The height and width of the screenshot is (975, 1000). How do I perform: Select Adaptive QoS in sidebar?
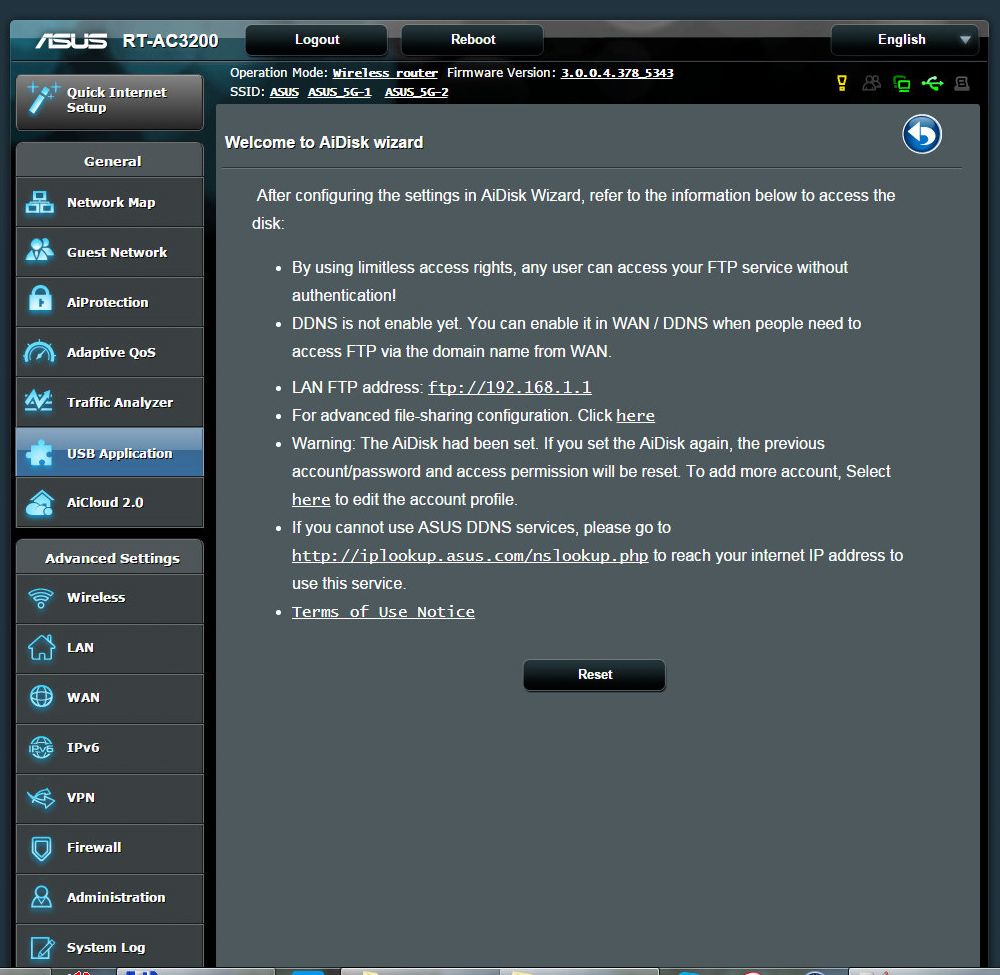(x=109, y=352)
